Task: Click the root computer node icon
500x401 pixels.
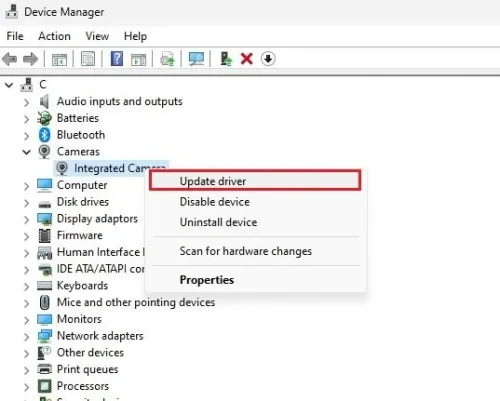Action: pos(27,85)
